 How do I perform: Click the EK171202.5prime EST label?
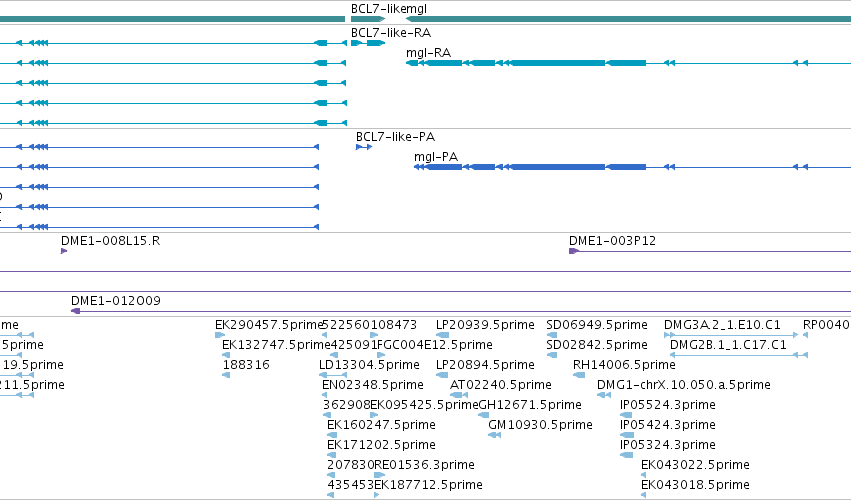pyautogui.click(x=381, y=445)
